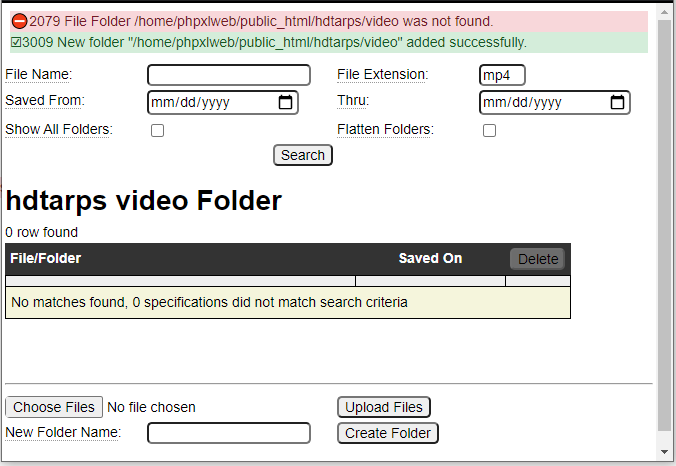Viewport: 676px width, 466px height.
Task: Open the Saved From calendar picker icon
Action: [x=285, y=102]
